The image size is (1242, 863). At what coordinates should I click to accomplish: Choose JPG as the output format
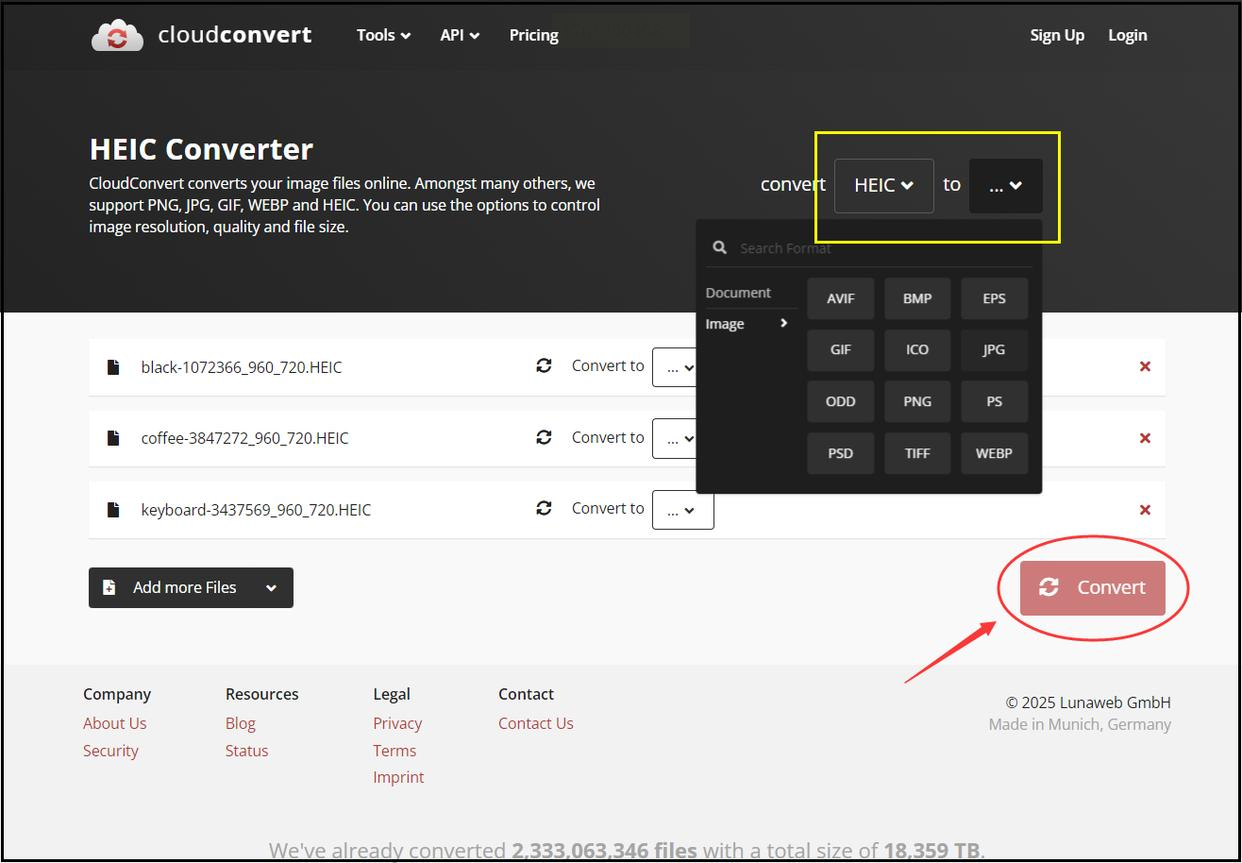[x=993, y=350]
